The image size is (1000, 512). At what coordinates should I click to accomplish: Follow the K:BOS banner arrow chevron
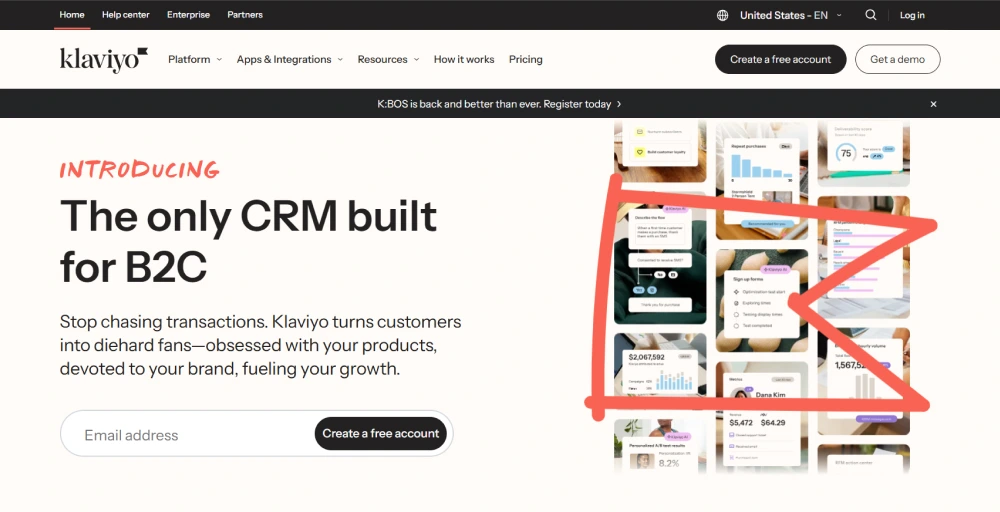(x=619, y=104)
